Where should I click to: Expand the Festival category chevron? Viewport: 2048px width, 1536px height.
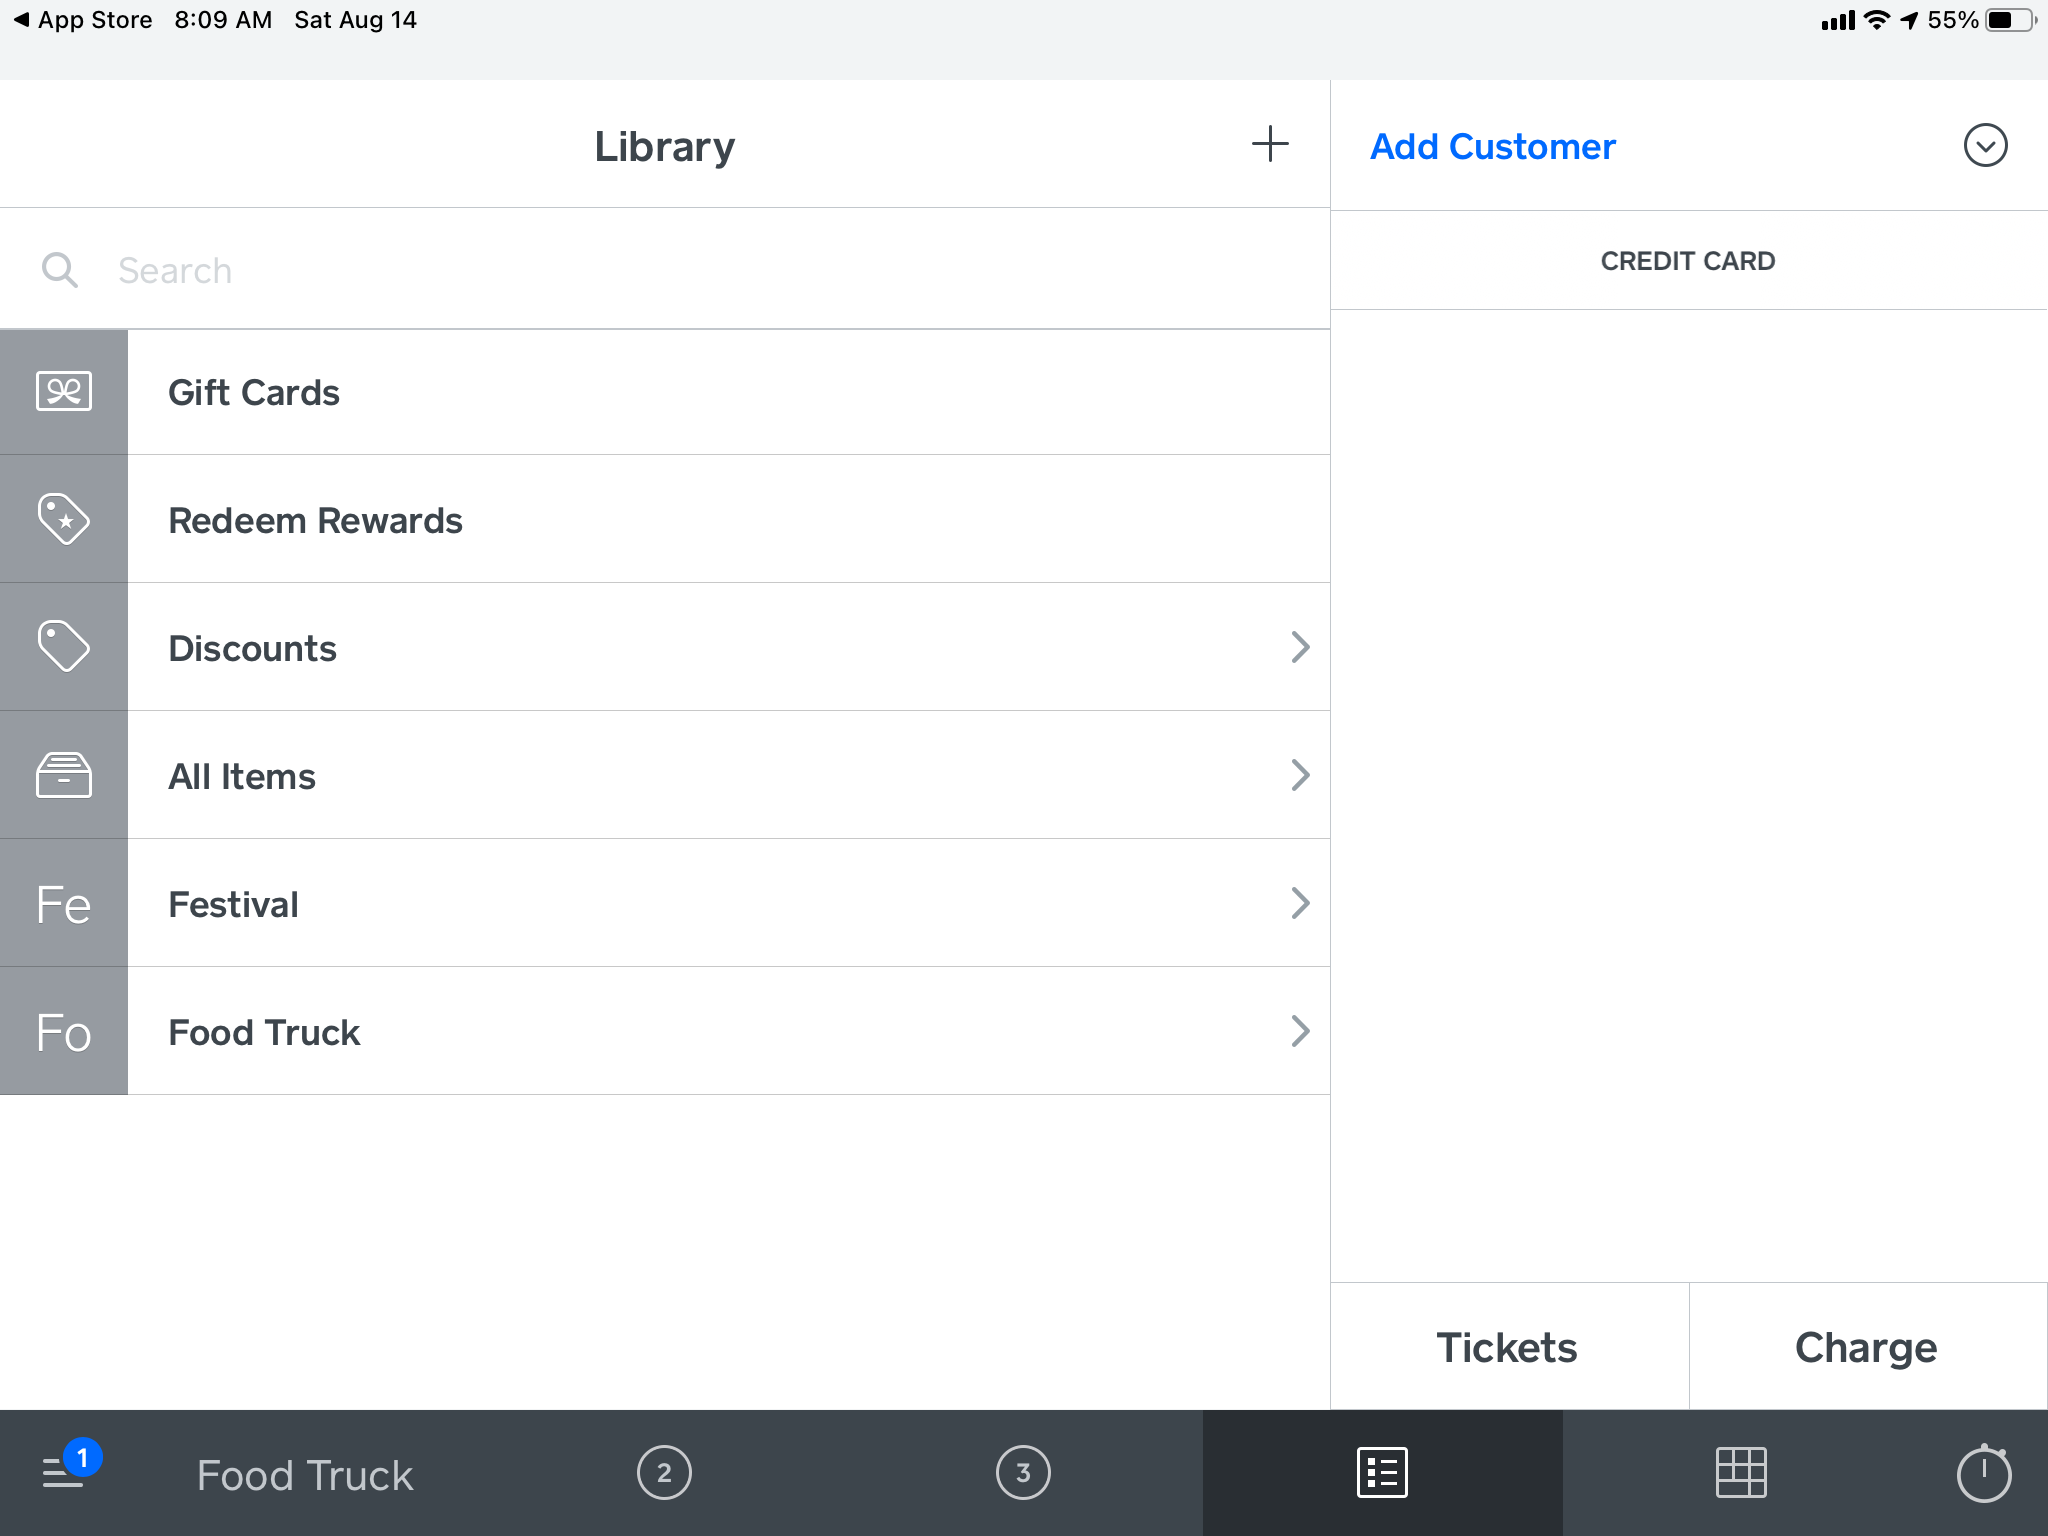[x=1299, y=903]
